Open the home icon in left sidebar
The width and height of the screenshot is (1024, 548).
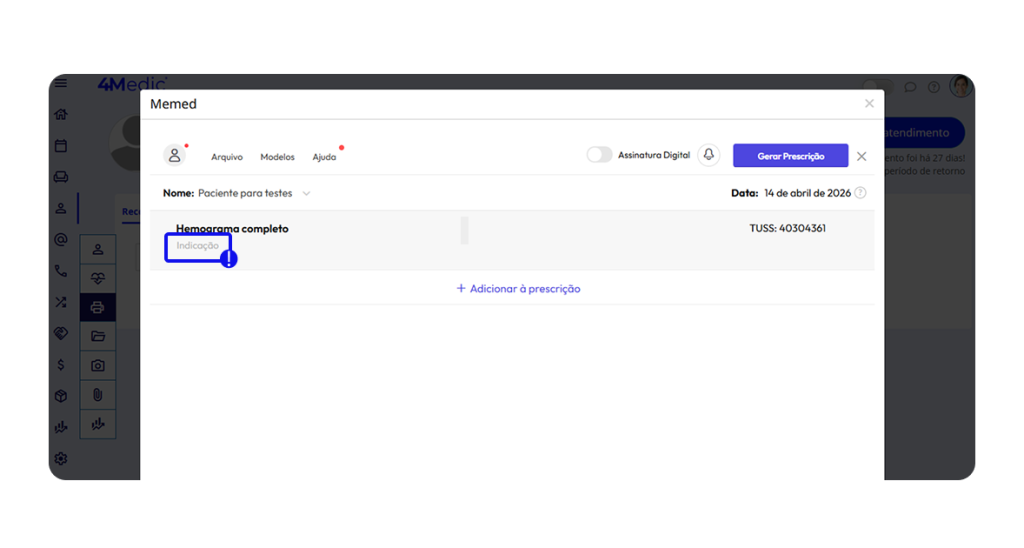61,115
